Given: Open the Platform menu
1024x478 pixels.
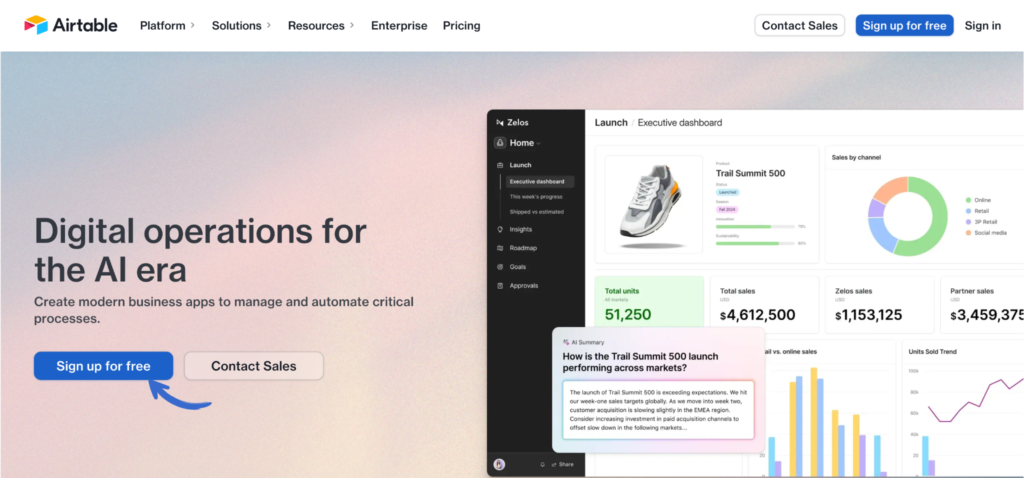Looking at the screenshot, I should tap(163, 25).
